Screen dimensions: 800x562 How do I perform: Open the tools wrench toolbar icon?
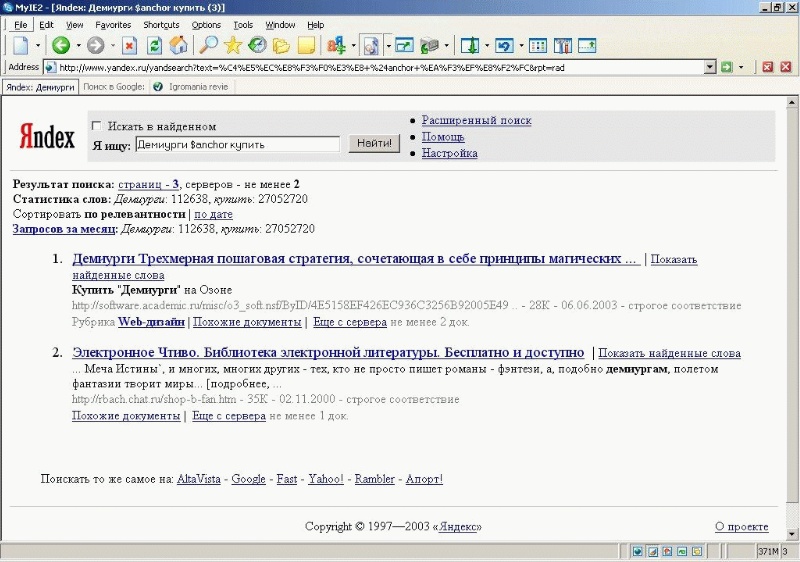tap(563, 46)
